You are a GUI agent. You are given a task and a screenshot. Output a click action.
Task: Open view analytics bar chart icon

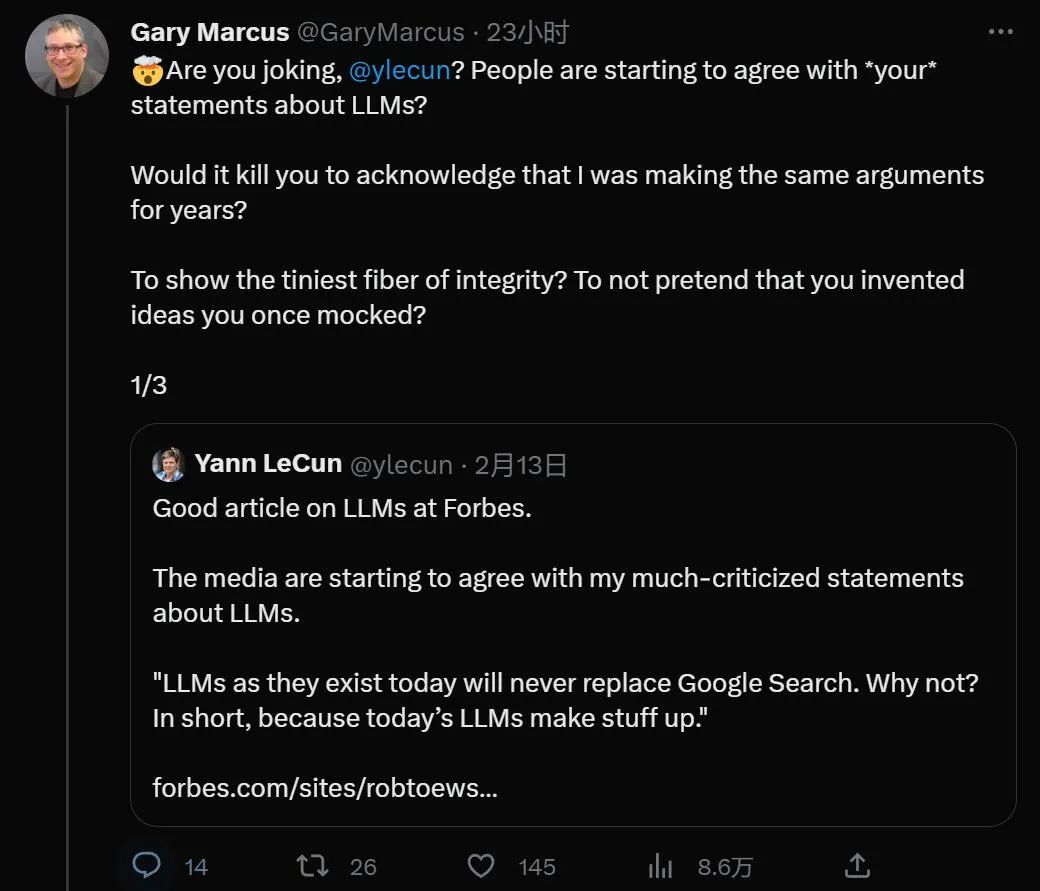[661, 865]
